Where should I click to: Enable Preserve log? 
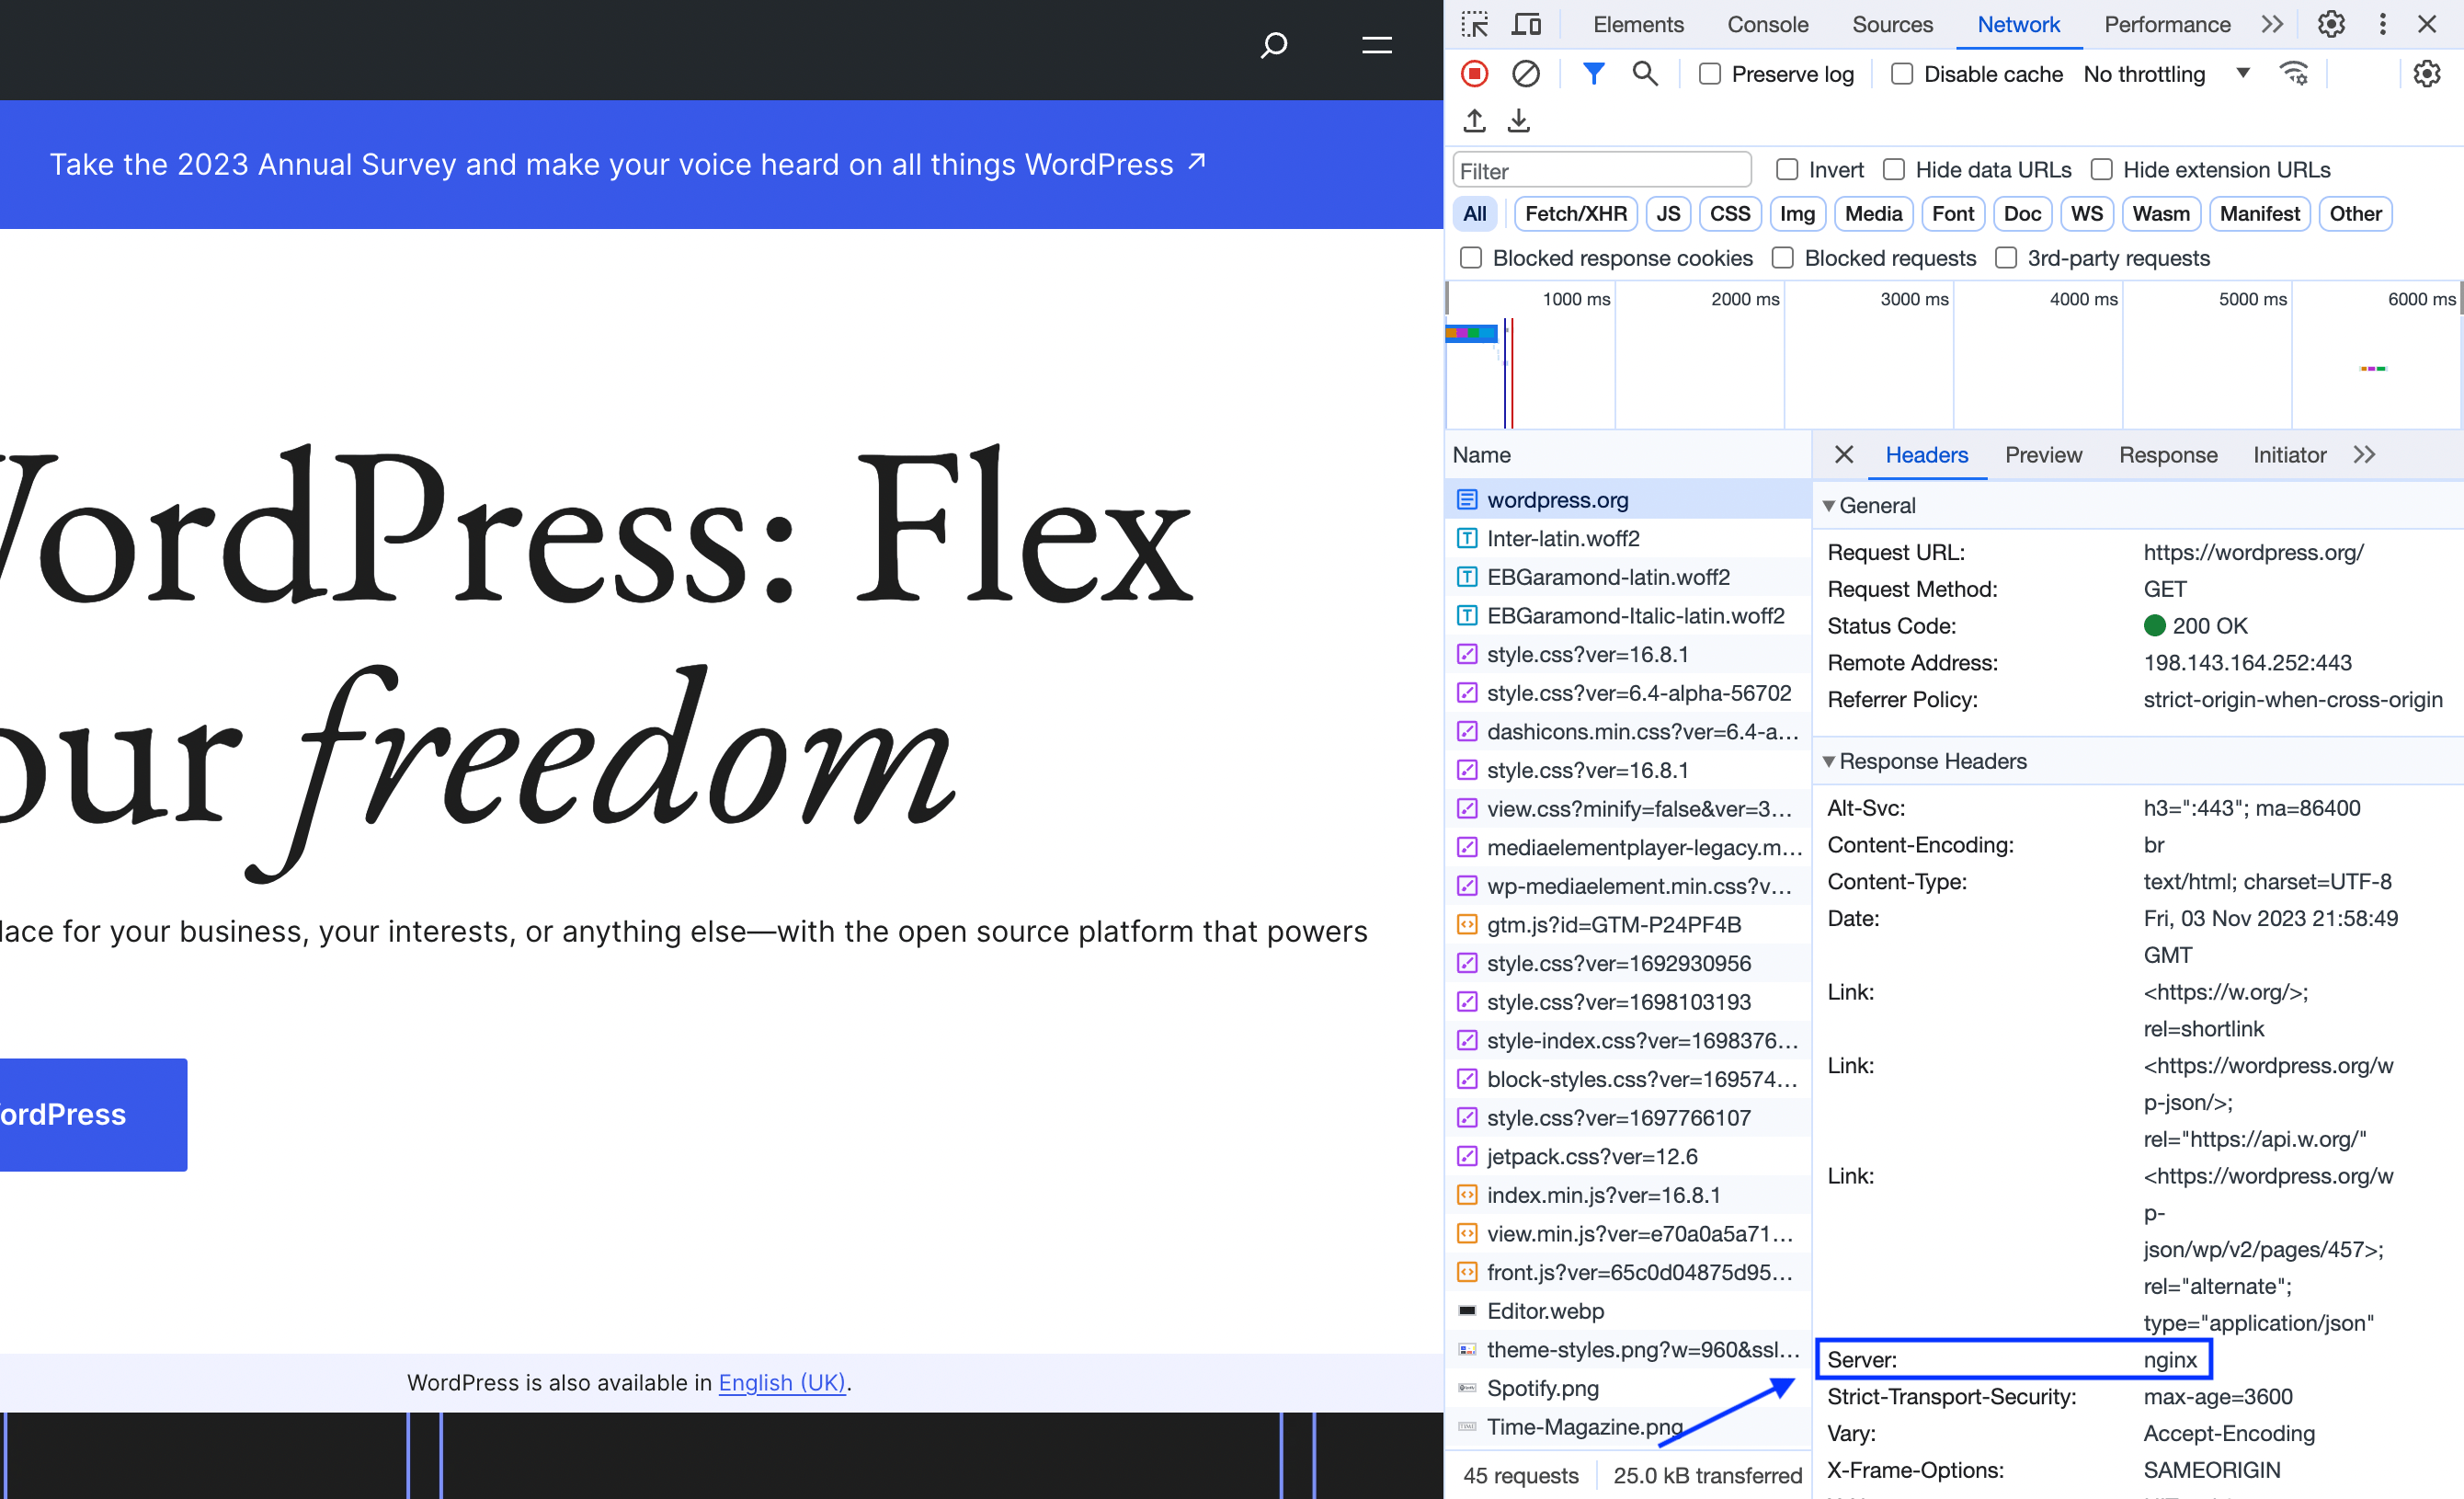coord(1709,73)
